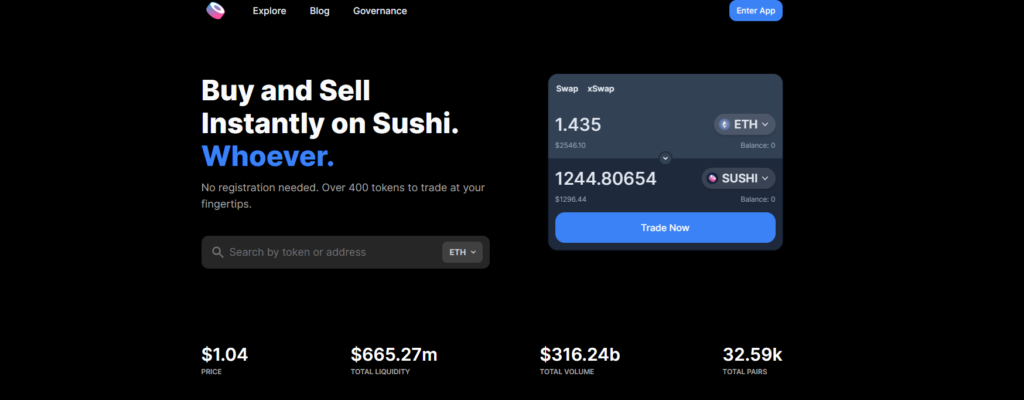Click the Trade Now button
The image size is (1024, 400).
665,227
